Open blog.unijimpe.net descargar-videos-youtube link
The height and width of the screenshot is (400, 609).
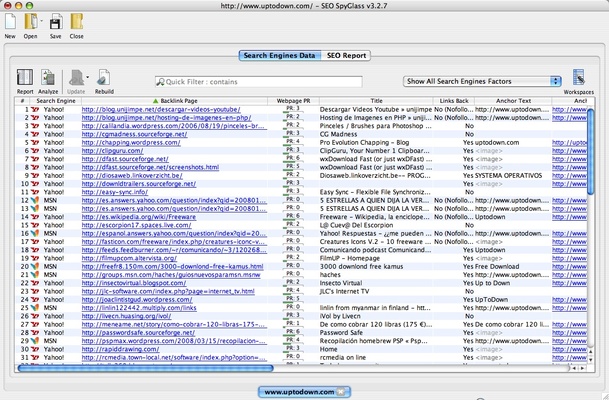click(x=161, y=110)
